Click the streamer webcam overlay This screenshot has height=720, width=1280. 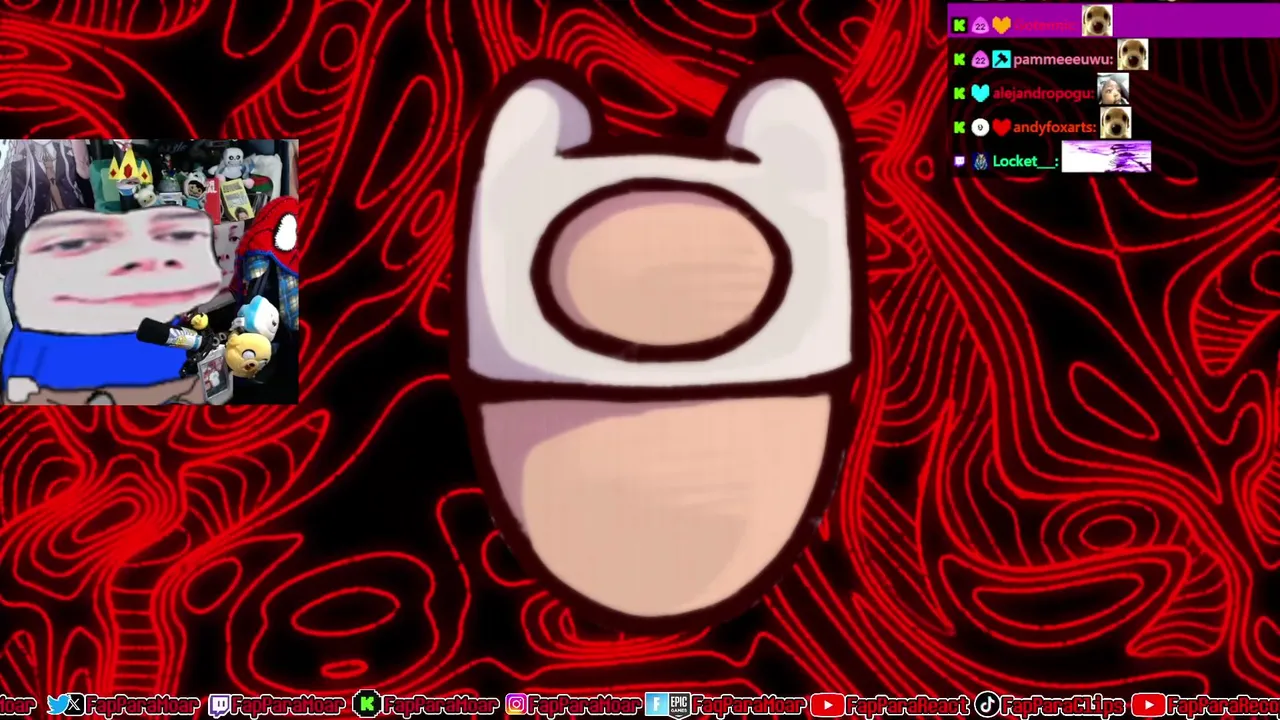[x=149, y=272]
